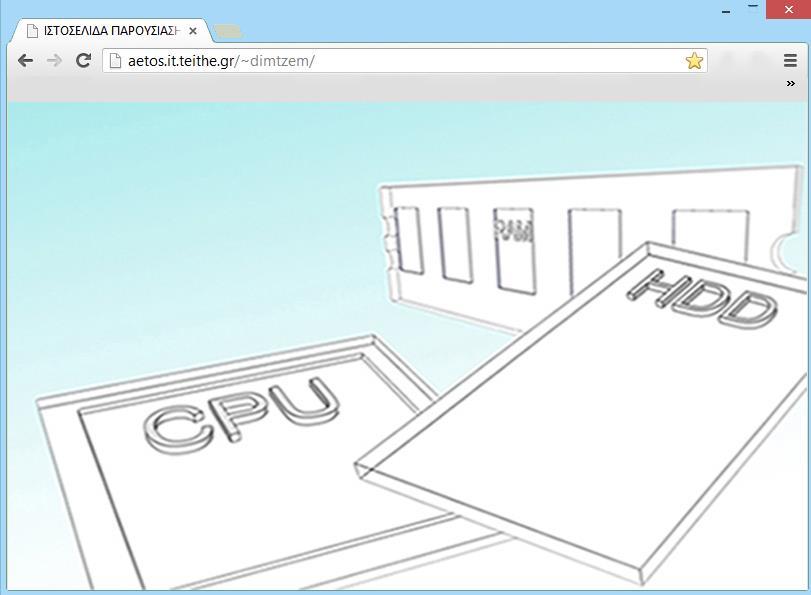Select the ΙΣΤΟΣΕΛΙΔΑ ΠΑΡΟΥΣΙΑΣΗ tab

[x=111, y=31]
